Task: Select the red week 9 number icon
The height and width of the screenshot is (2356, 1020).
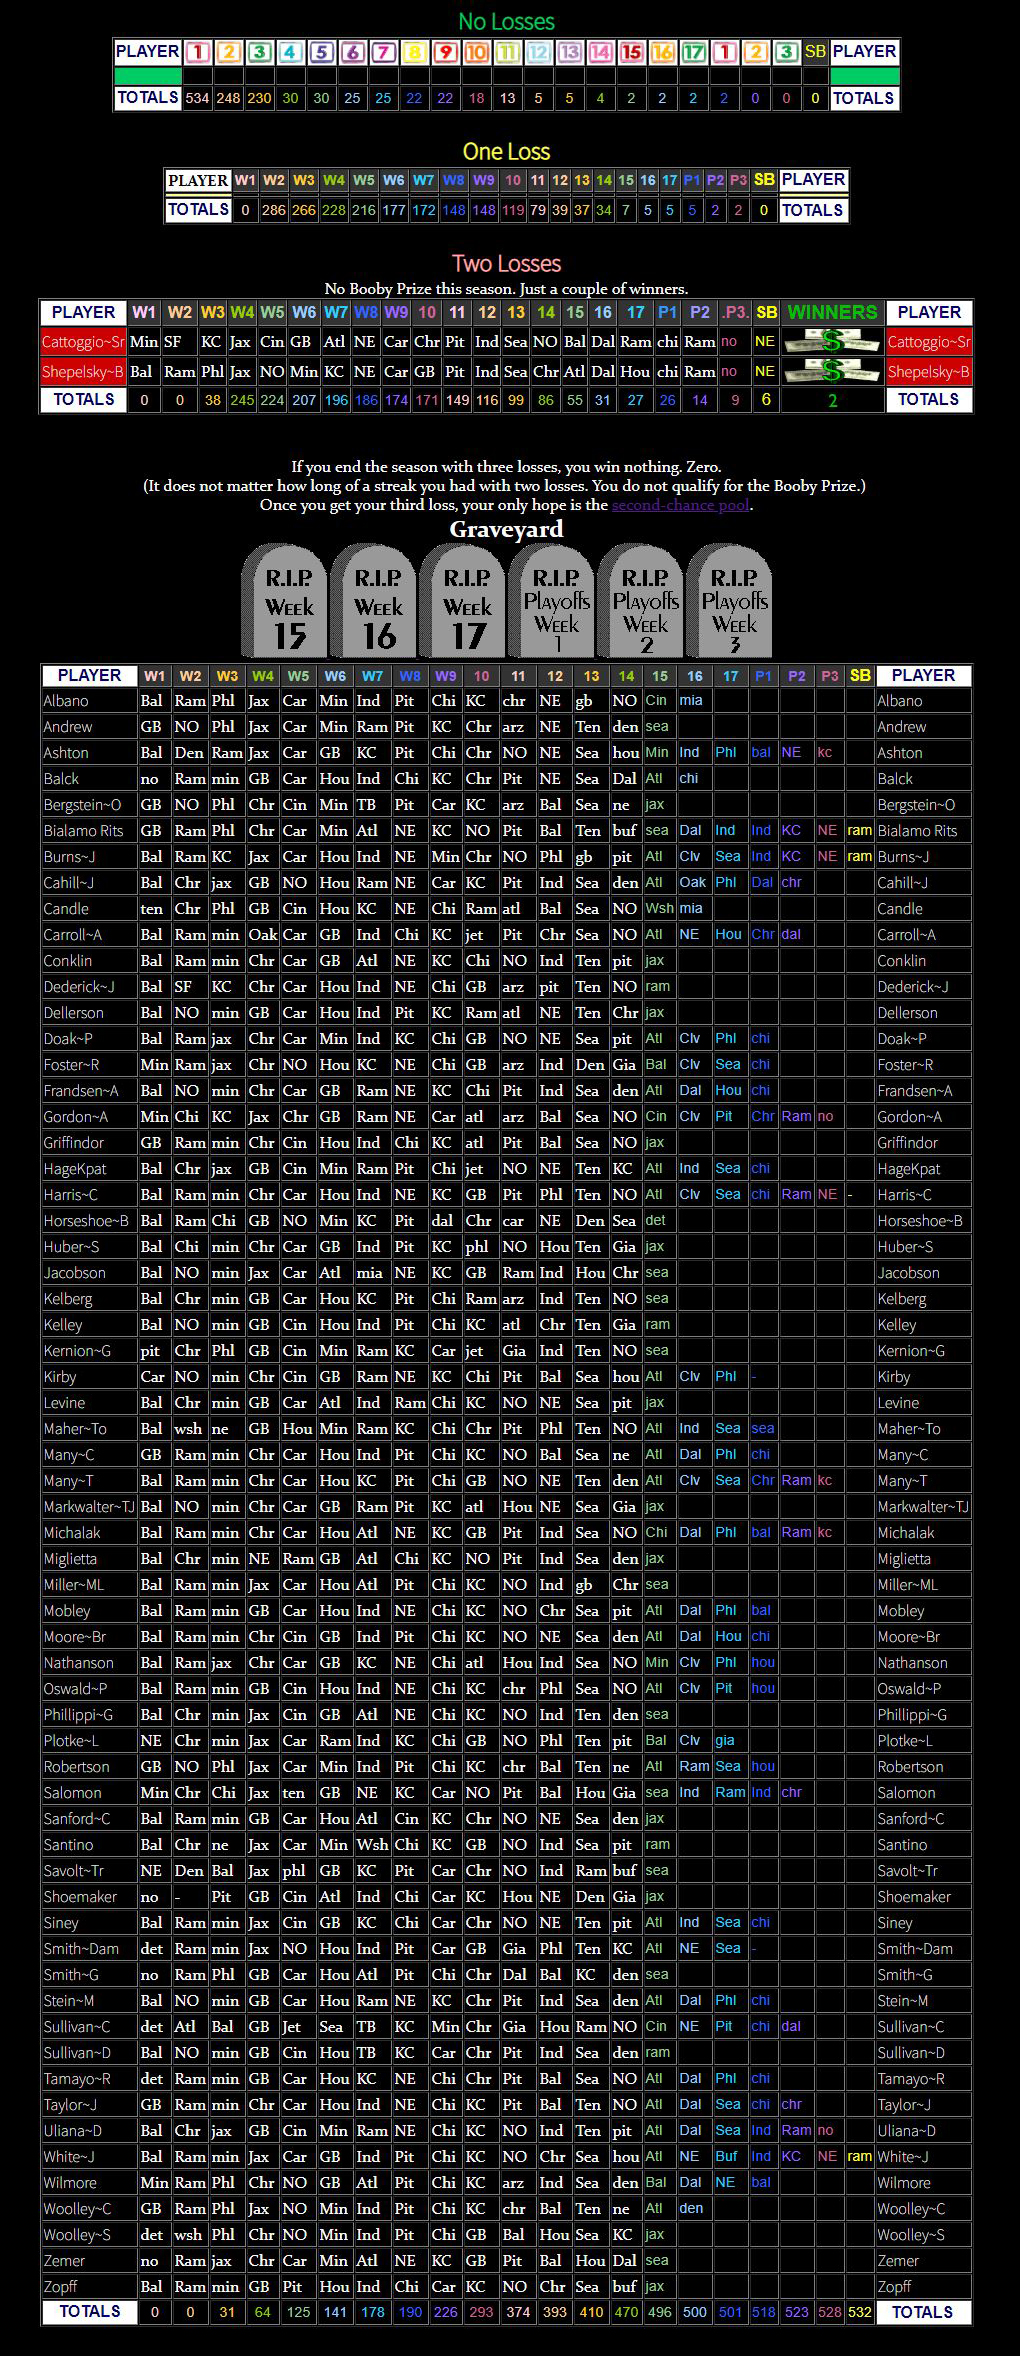Action: point(445,52)
